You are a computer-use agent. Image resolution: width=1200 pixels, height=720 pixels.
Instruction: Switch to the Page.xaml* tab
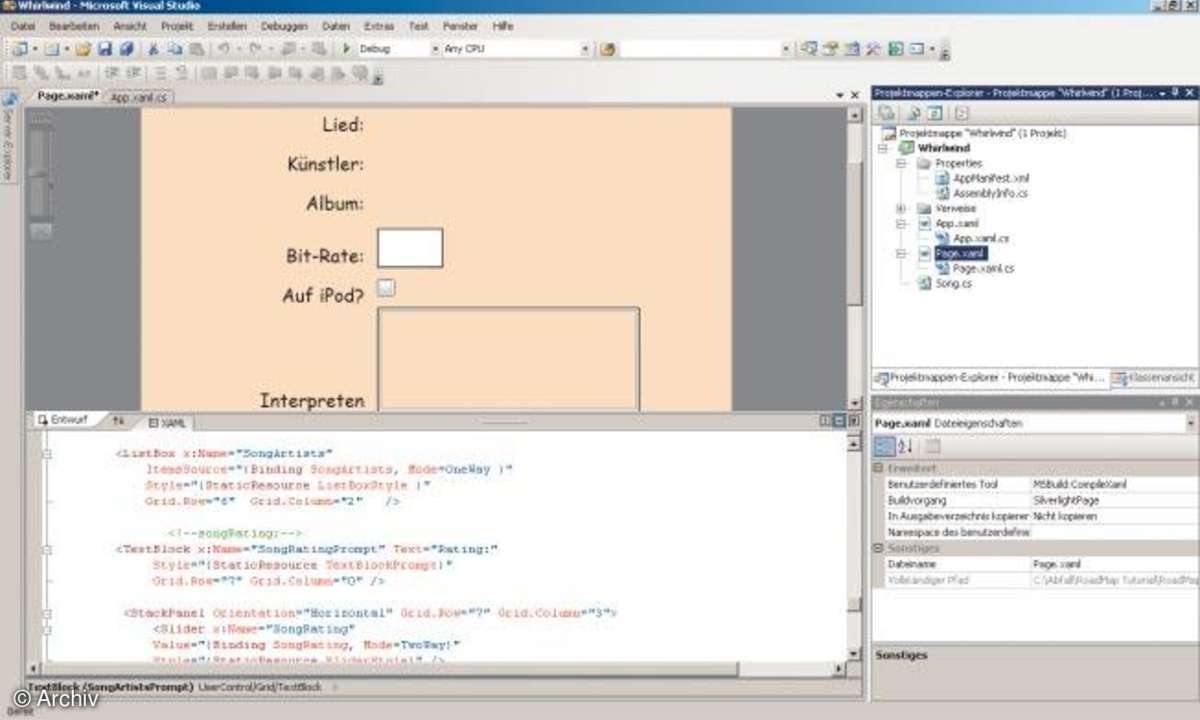[x=68, y=96]
